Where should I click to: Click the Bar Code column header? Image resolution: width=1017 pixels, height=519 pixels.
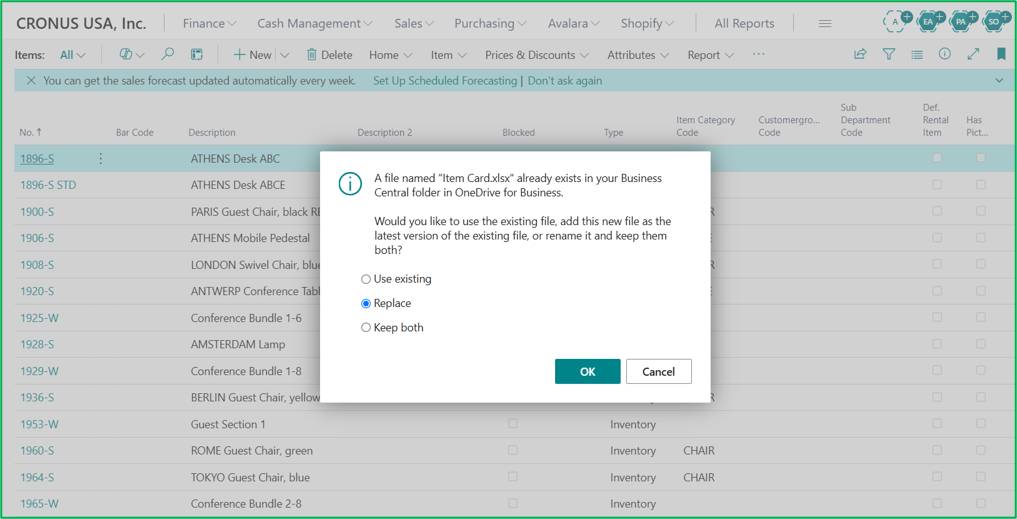point(135,132)
